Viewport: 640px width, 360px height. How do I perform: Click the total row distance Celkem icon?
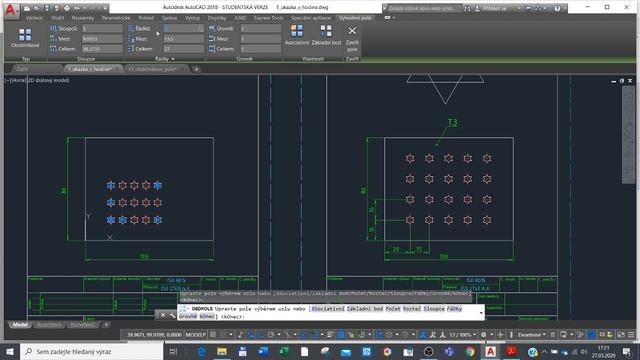pos(131,49)
